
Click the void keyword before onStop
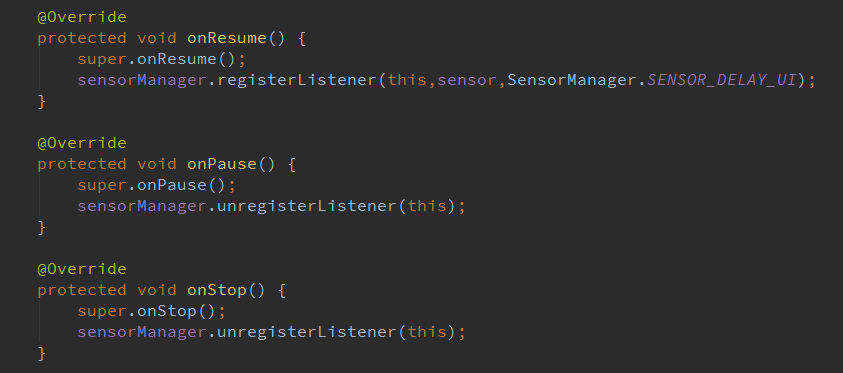157,290
